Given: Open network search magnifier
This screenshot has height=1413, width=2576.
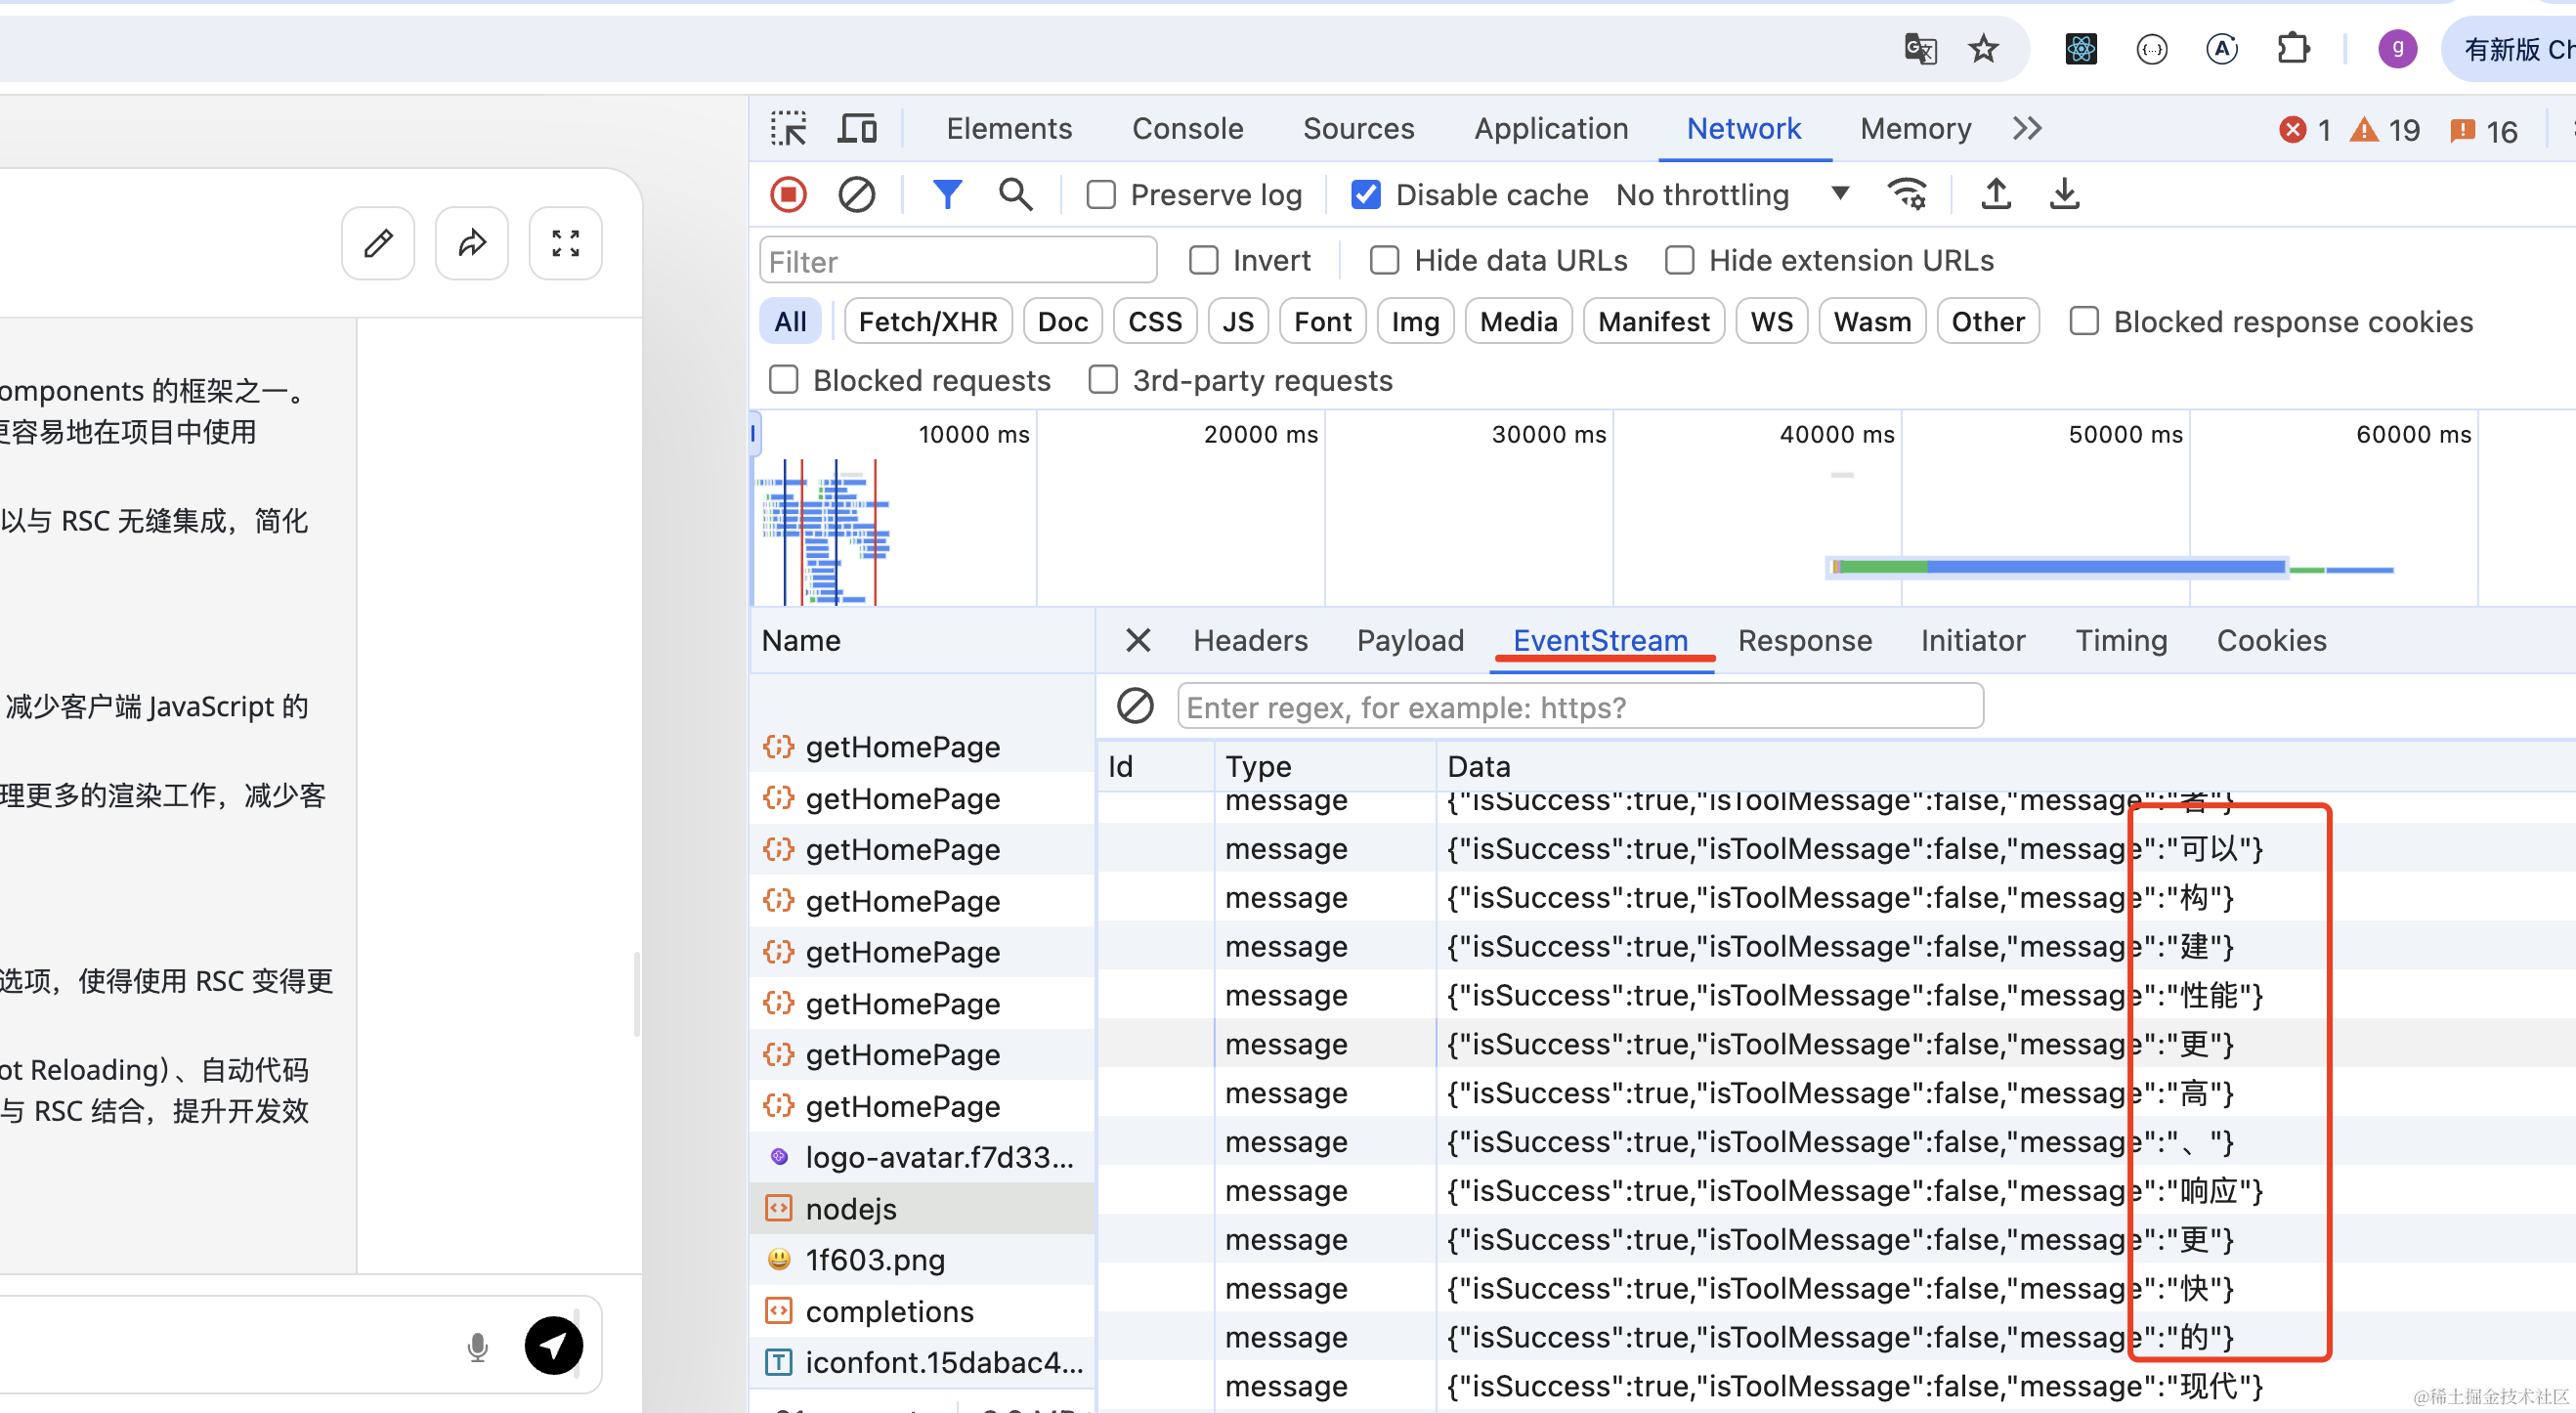Looking at the screenshot, I should click(1015, 194).
